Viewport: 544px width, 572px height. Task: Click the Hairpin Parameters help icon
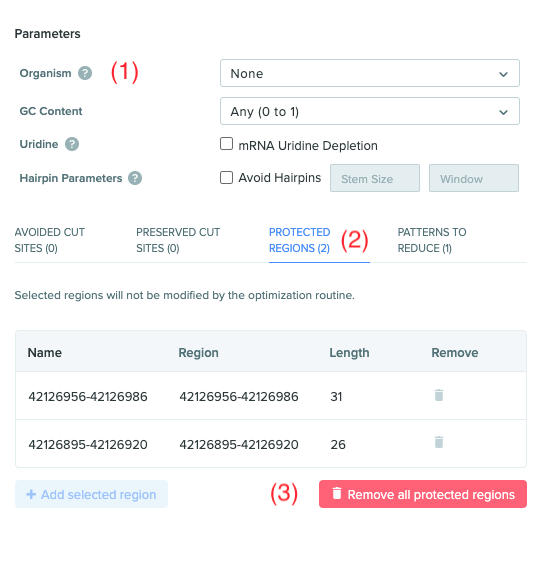pyautogui.click(x=135, y=178)
